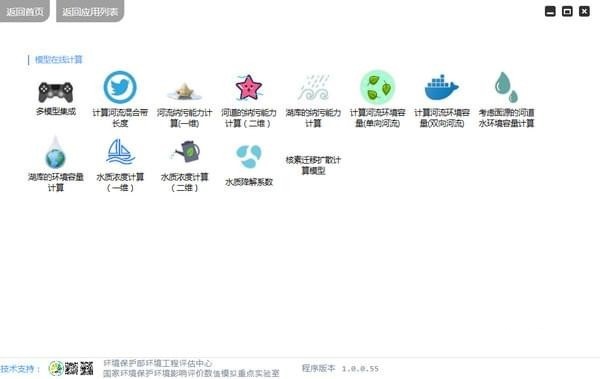Click the round green logo in footer
The height and width of the screenshot is (379, 600).
click(x=56, y=368)
